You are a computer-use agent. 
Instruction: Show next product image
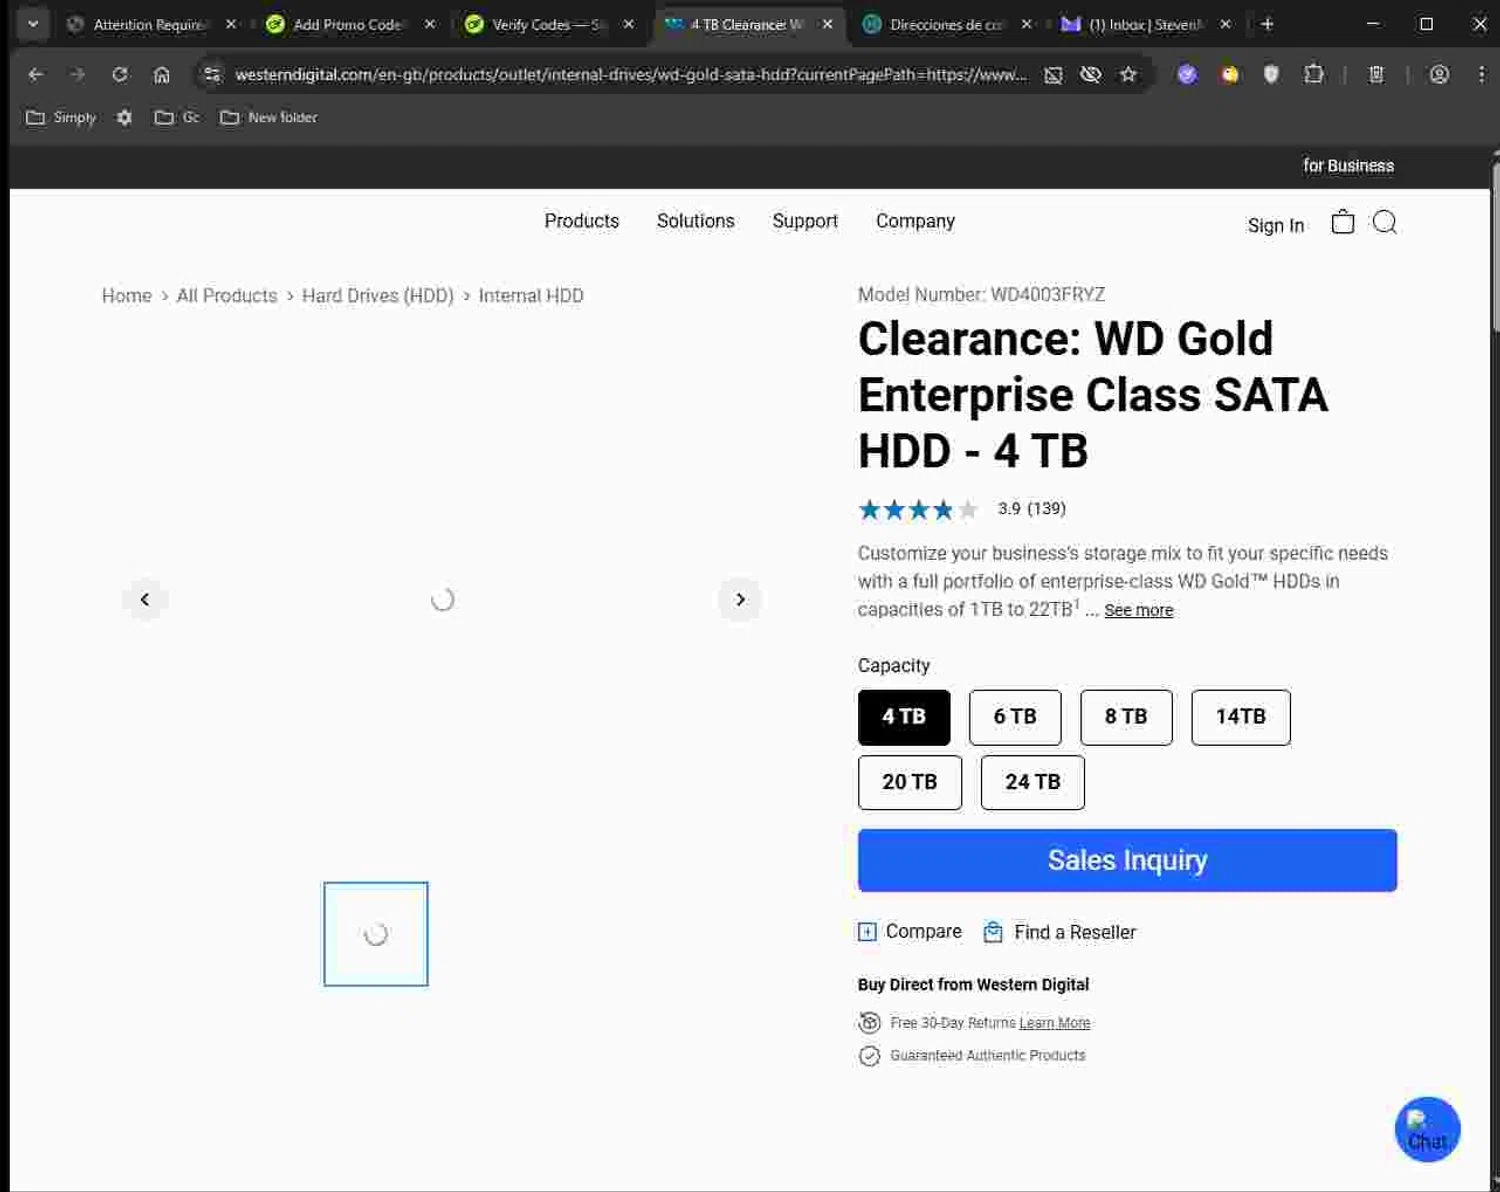(x=740, y=599)
